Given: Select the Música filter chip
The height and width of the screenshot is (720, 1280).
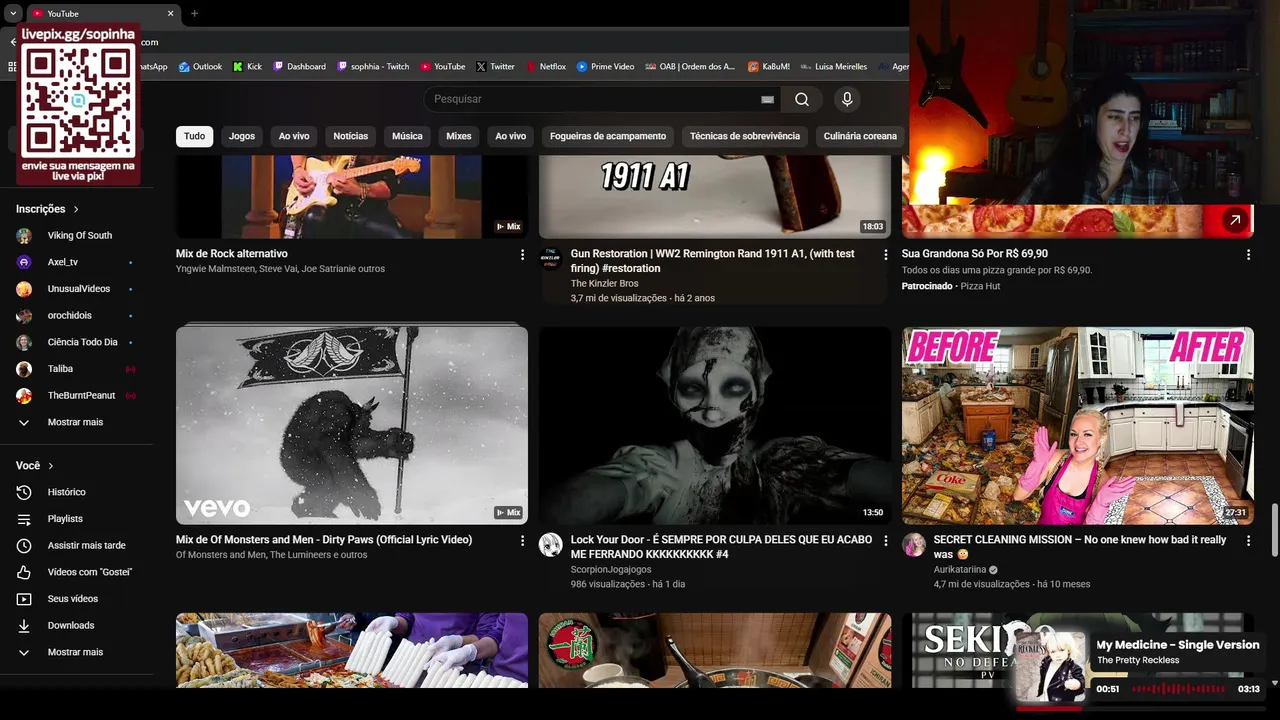Looking at the screenshot, I should point(407,136).
